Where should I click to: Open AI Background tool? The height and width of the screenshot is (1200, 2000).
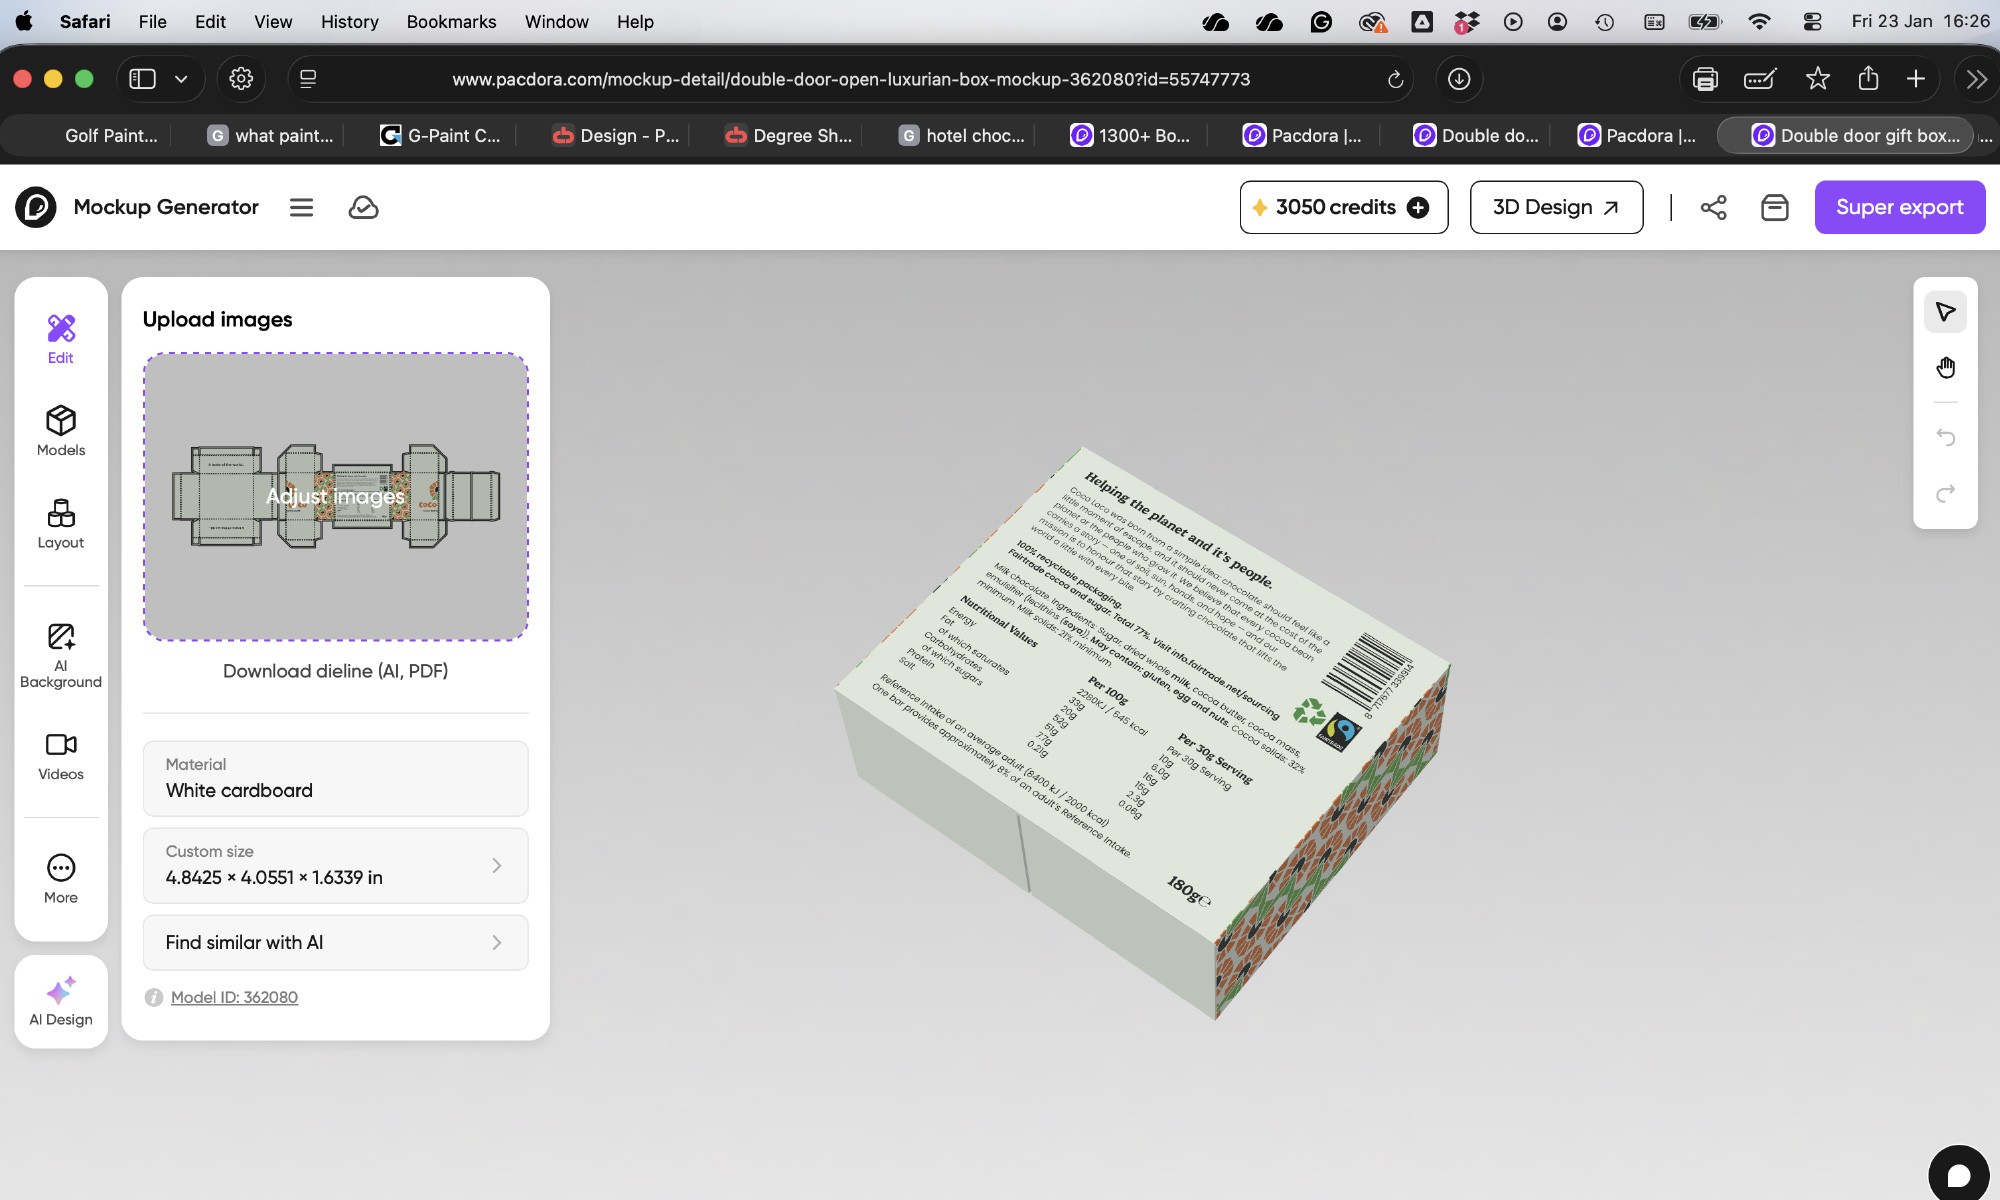(61, 655)
